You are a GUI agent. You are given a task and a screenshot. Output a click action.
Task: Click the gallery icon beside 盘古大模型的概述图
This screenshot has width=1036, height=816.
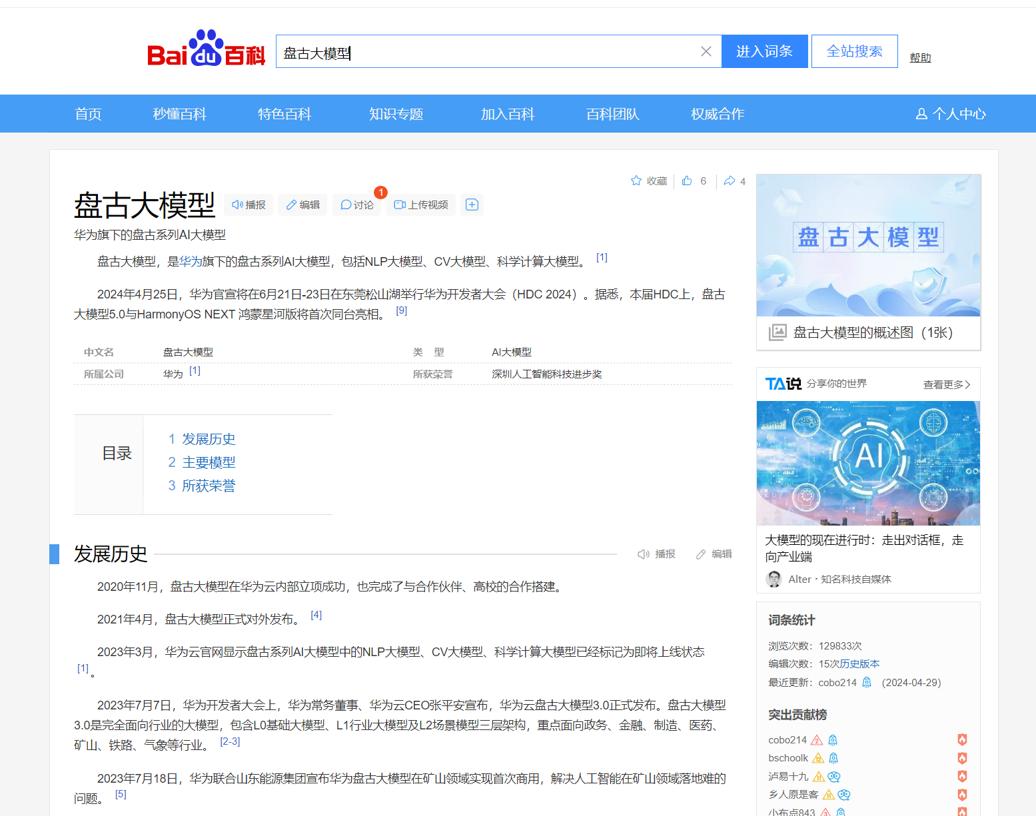[778, 332]
